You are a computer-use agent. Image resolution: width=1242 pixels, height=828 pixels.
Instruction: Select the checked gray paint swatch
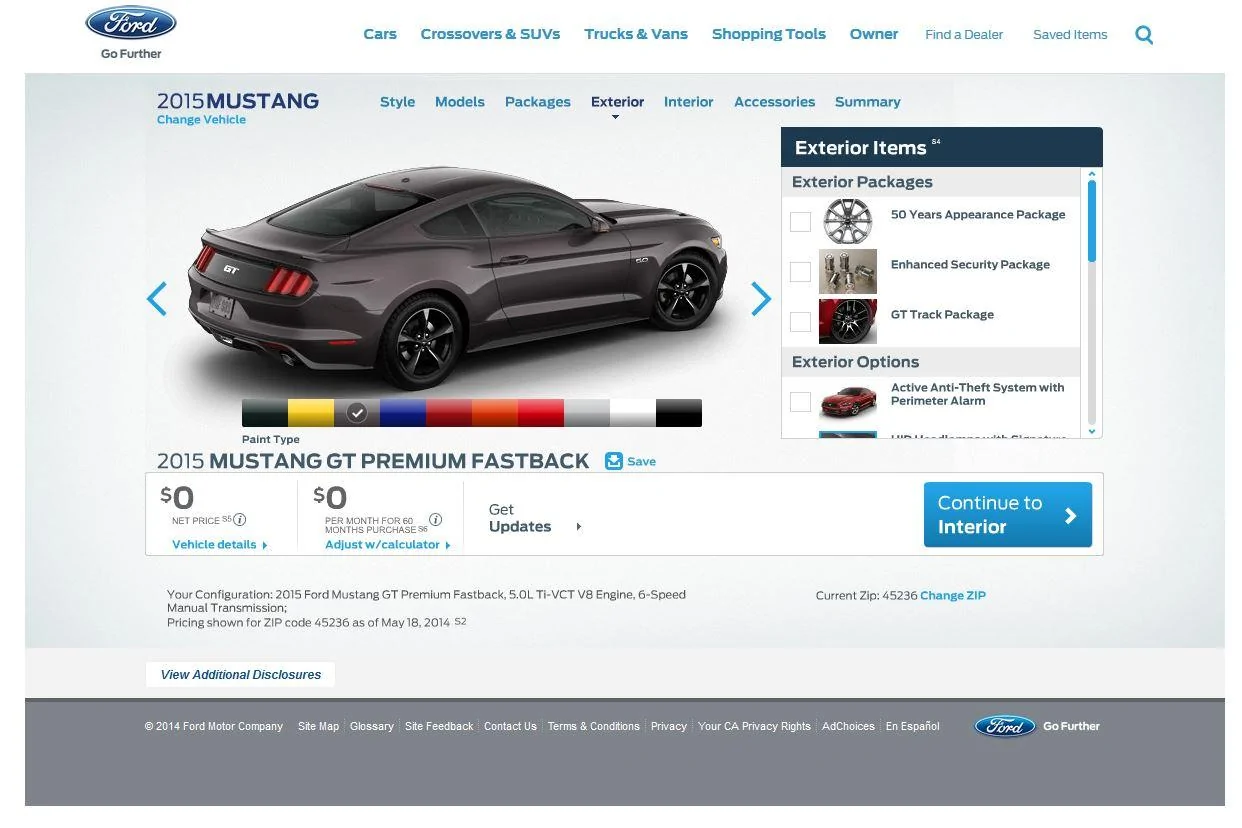pos(357,413)
